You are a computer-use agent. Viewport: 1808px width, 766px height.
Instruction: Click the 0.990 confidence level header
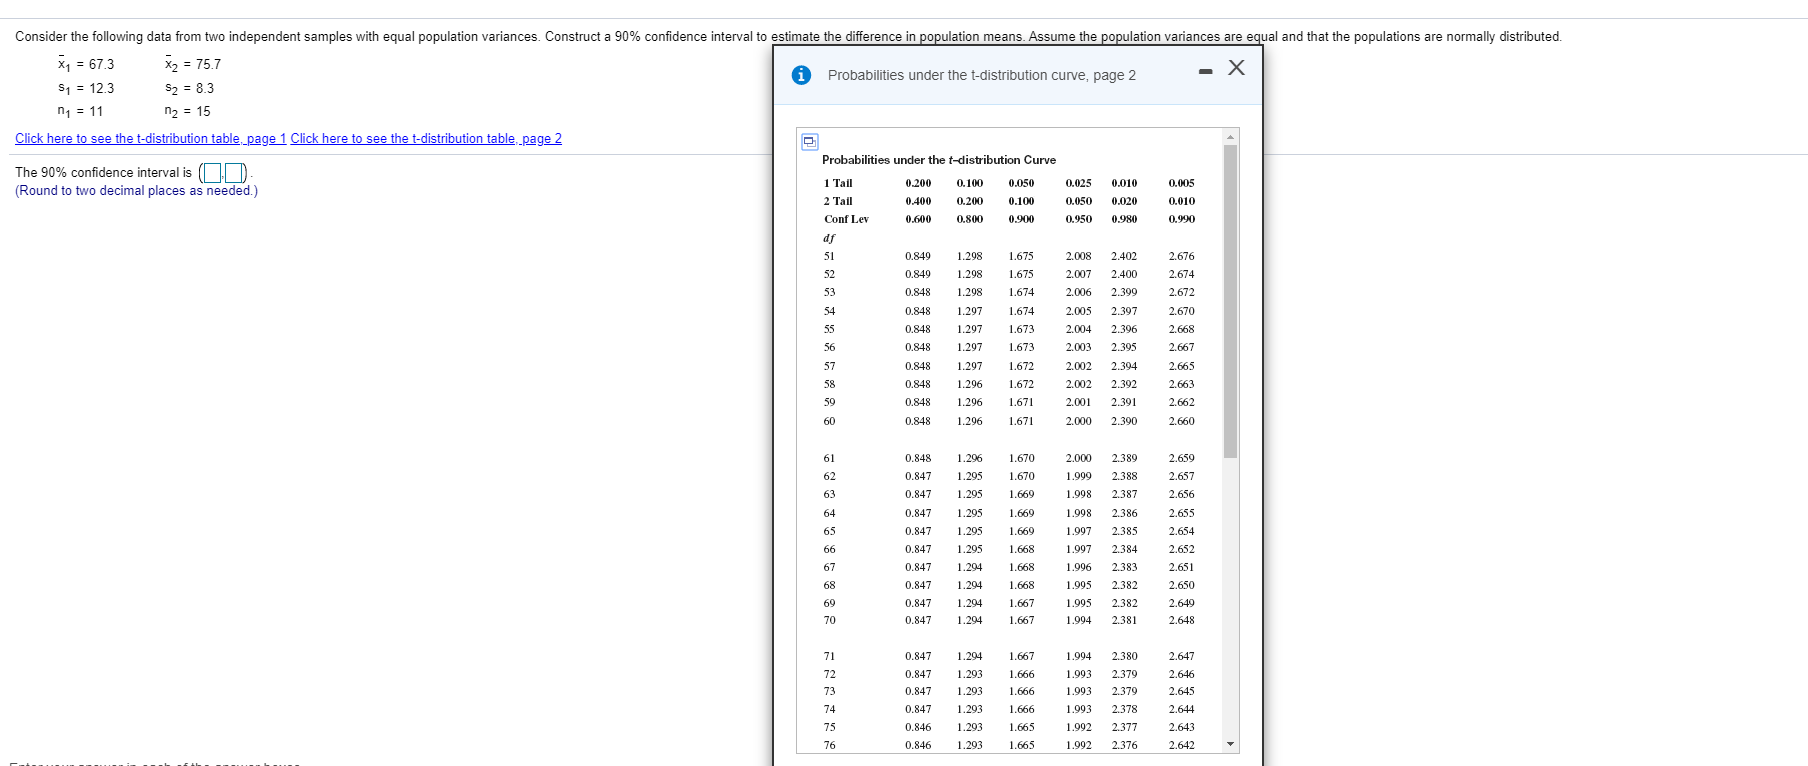1181,219
